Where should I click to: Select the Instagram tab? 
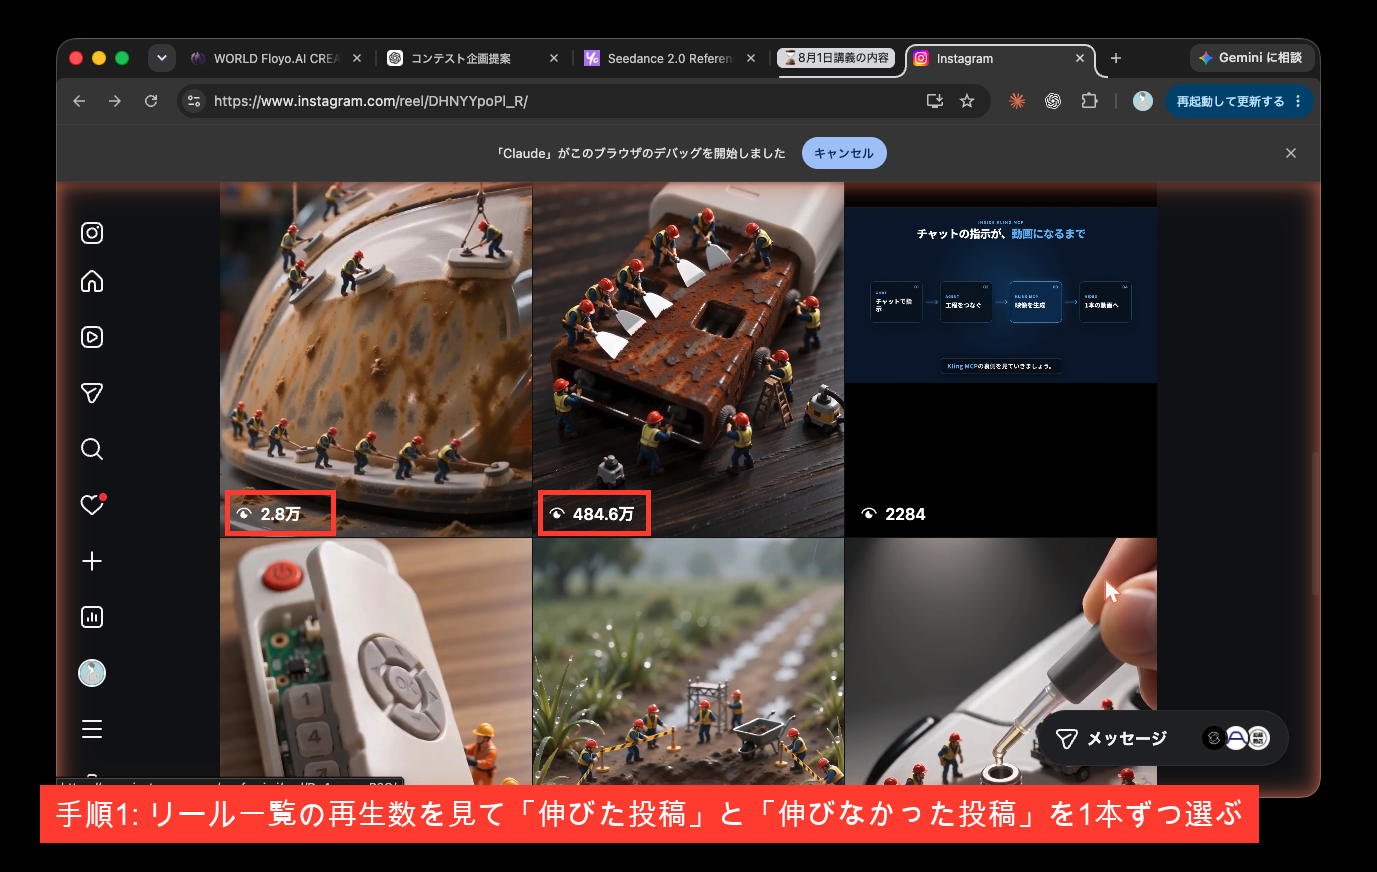pyautogui.click(x=1000, y=58)
